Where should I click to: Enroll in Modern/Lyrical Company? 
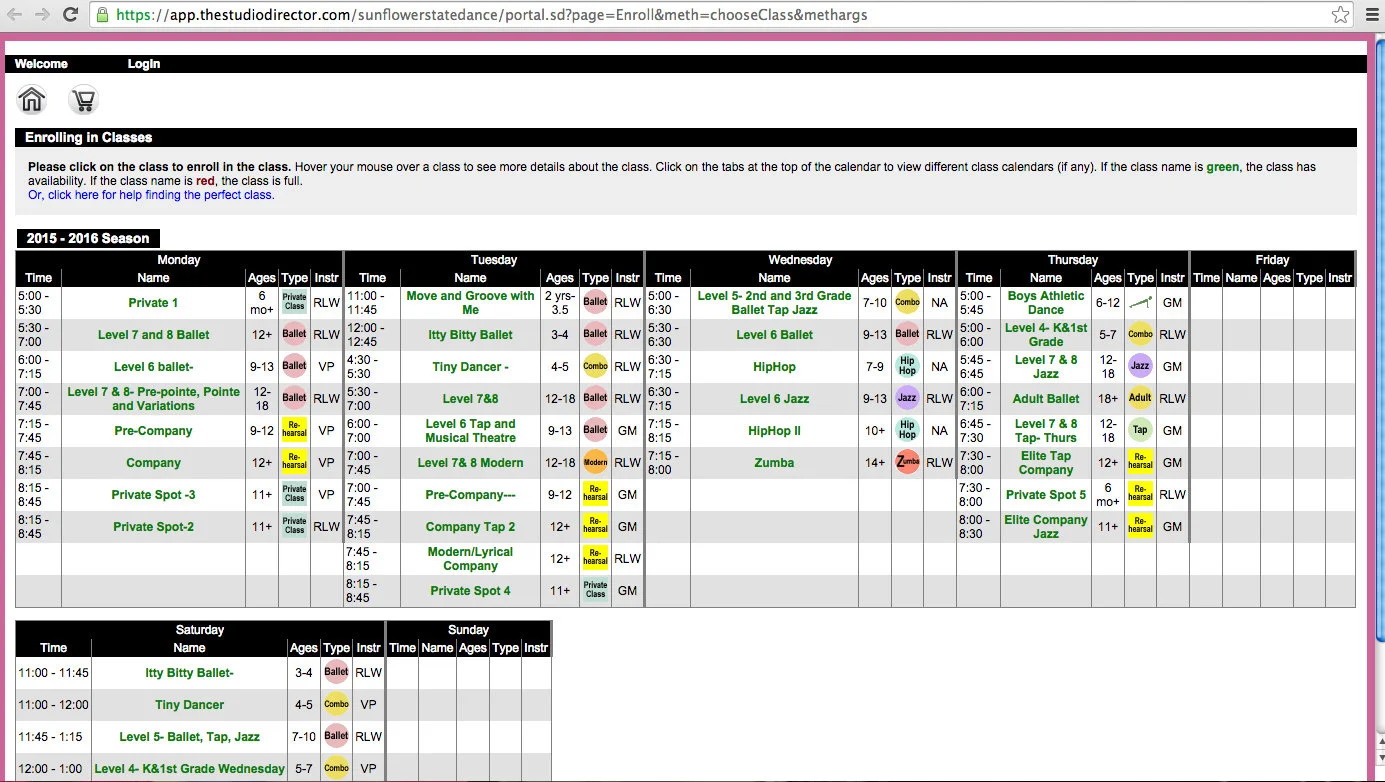470,559
